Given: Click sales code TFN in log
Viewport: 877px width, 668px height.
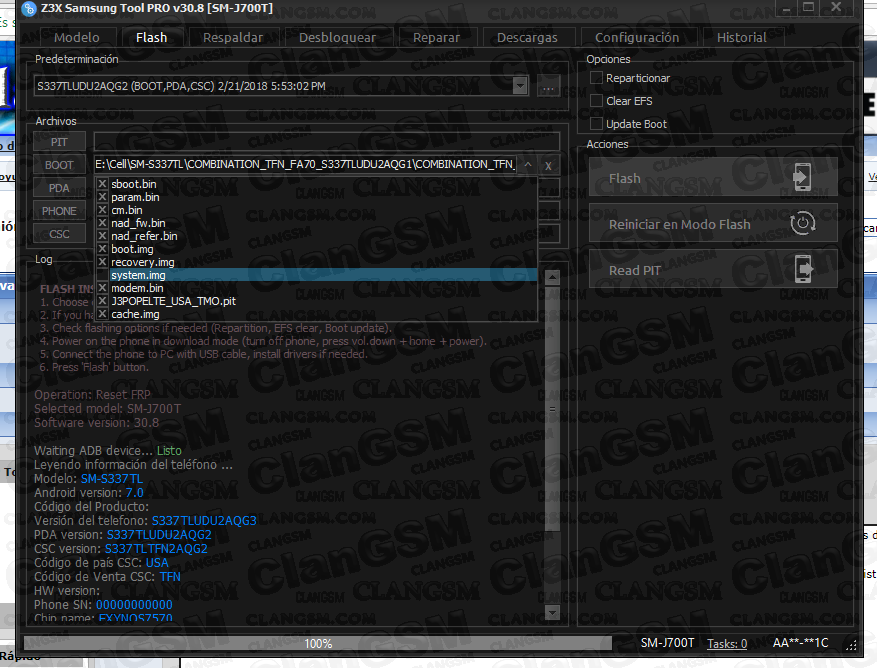Looking at the screenshot, I should [170, 577].
